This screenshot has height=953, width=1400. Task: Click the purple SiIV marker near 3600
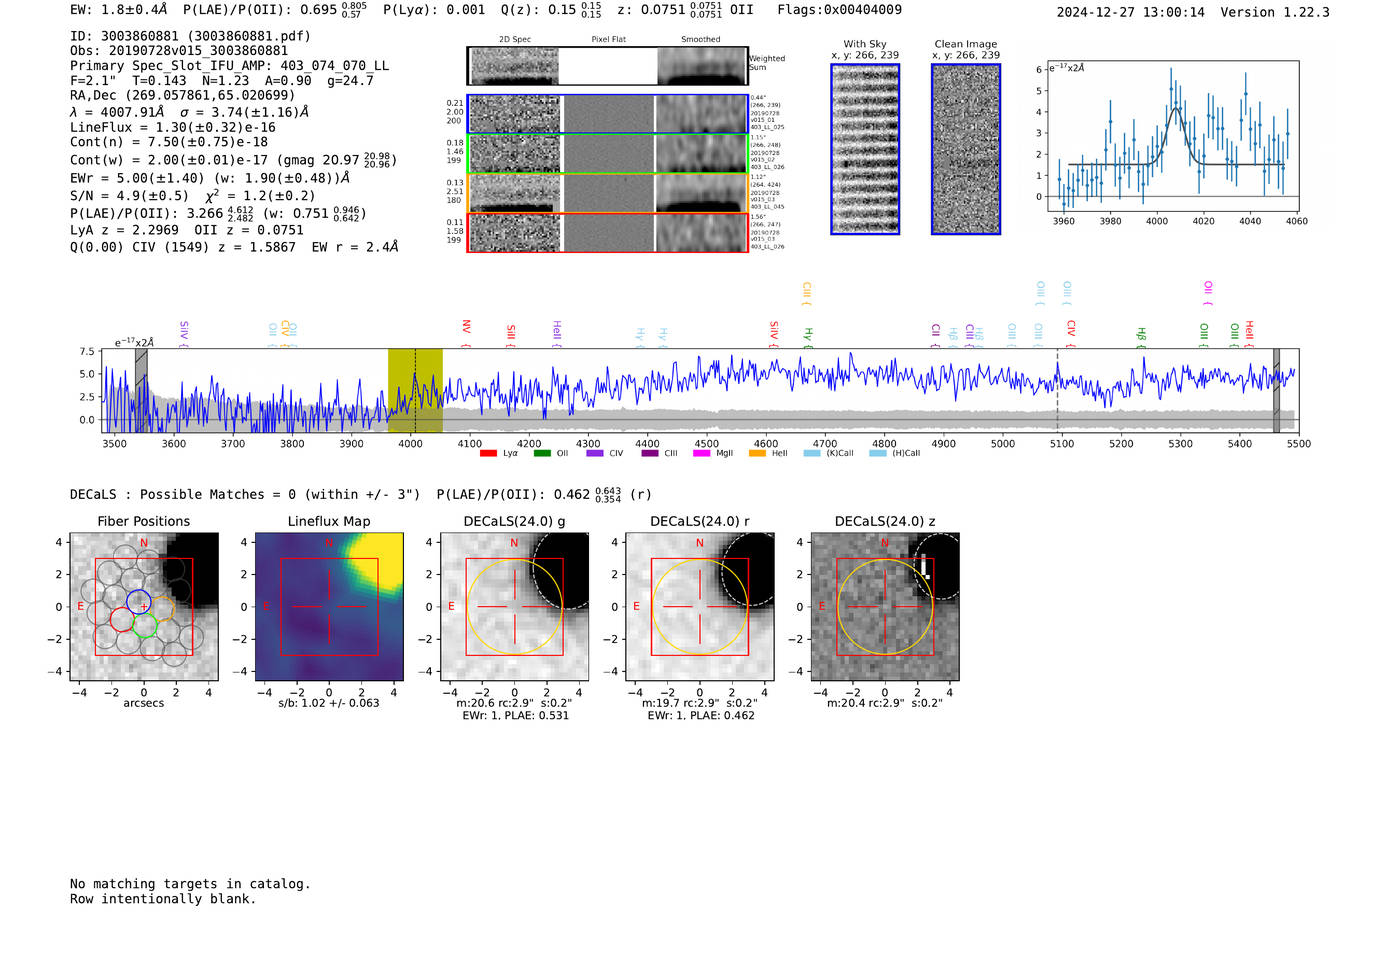pyautogui.click(x=184, y=334)
